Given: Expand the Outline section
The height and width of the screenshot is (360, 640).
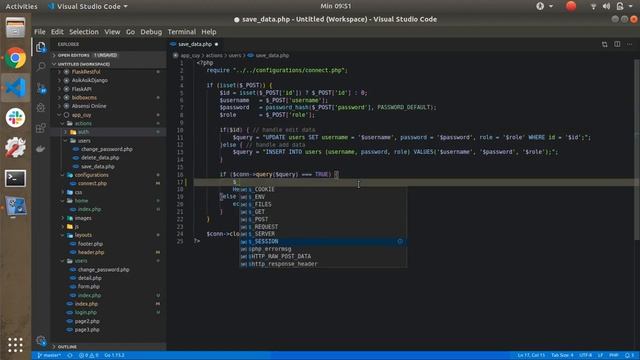Looking at the screenshot, I should click(x=108, y=347).
